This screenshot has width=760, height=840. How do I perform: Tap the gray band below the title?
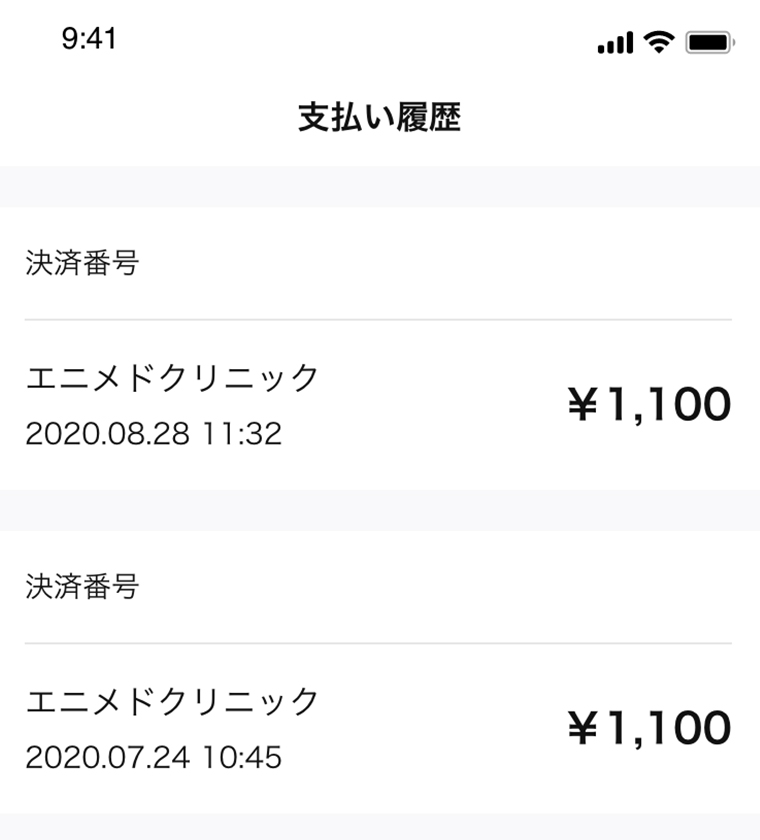tap(380, 186)
